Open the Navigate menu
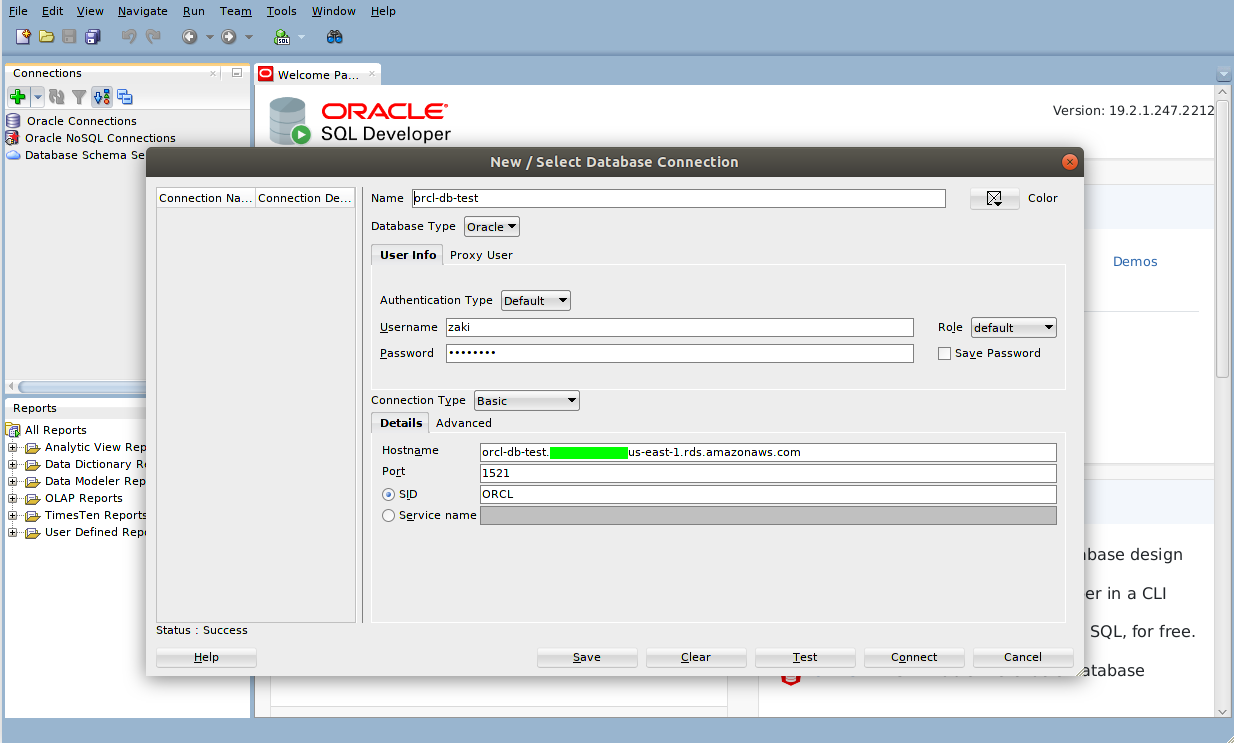Image resolution: width=1234 pixels, height=743 pixels. click(x=143, y=11)
